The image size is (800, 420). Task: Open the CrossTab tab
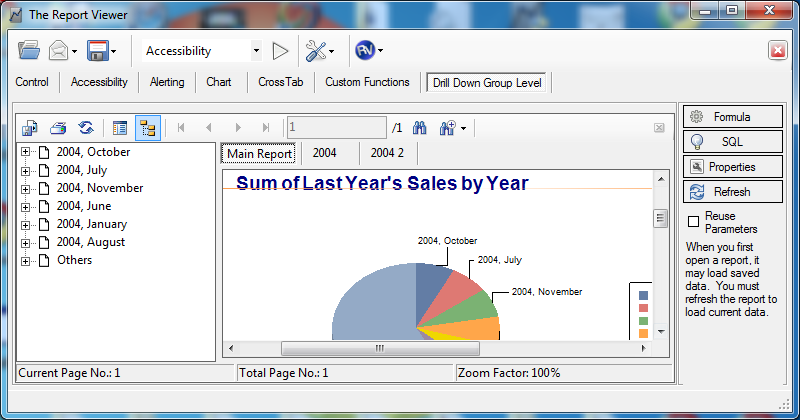(281, 82)
